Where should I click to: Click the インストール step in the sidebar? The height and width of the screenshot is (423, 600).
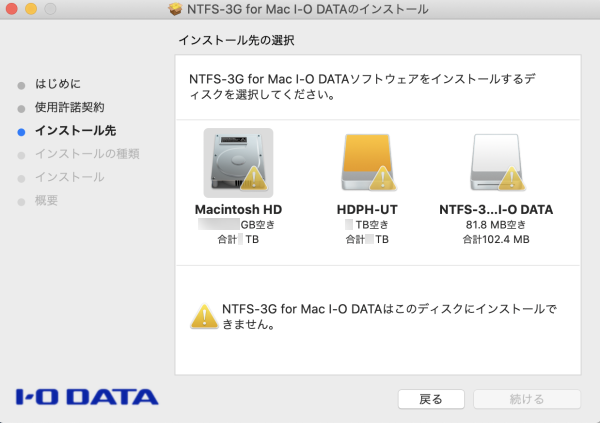(70, 177)
